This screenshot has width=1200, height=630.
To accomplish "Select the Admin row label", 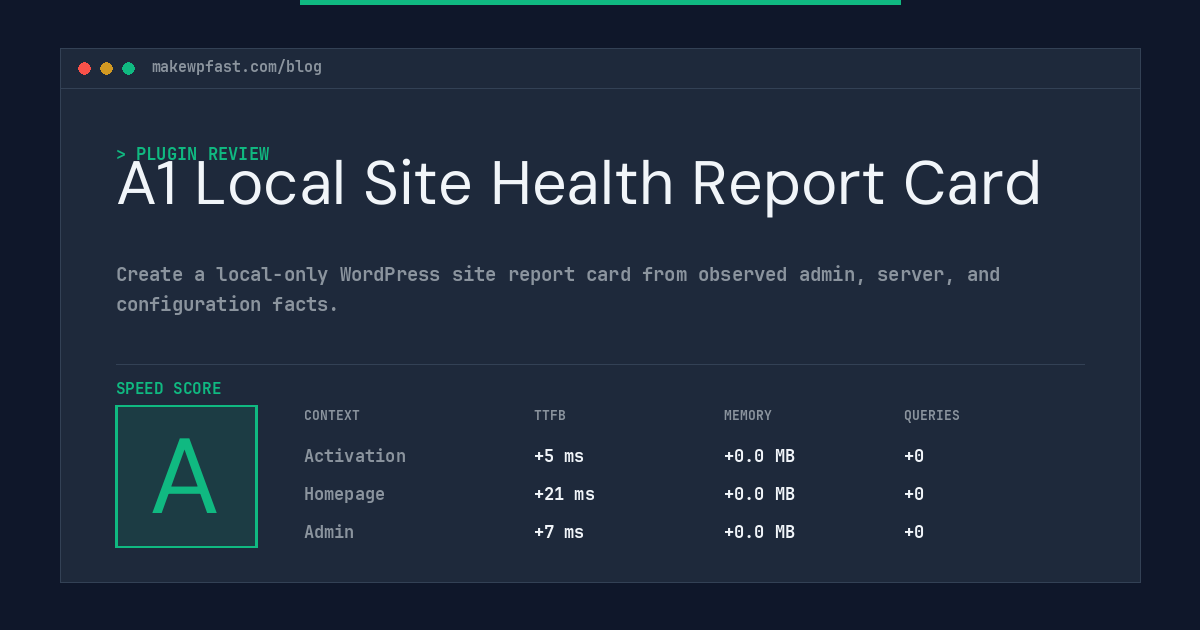I will coord(329,532).
